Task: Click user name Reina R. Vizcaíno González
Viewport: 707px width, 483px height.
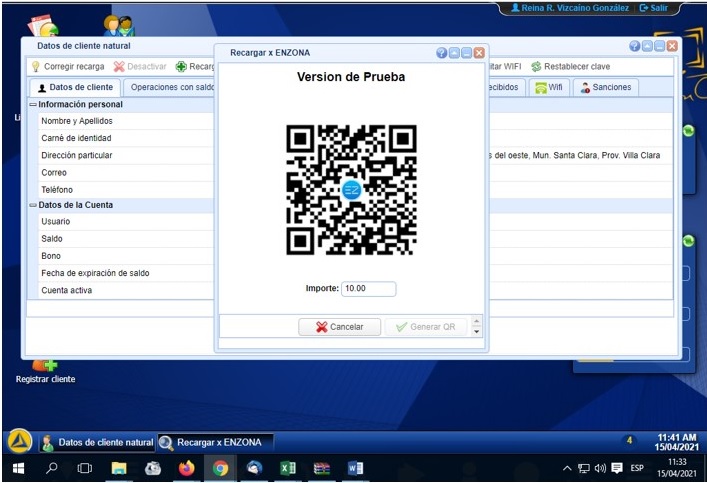Action: (570, 8)
